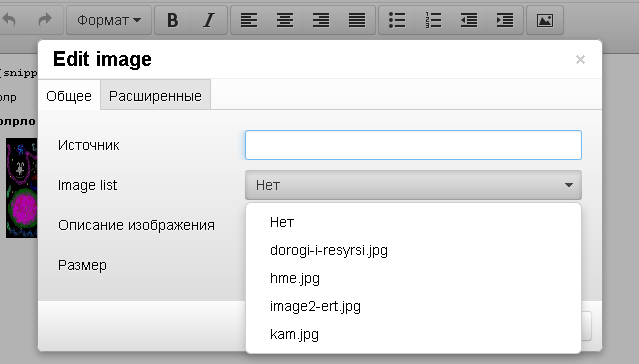The image size is (639, 364).
Task: Click the Источник label
Action: 88,145
